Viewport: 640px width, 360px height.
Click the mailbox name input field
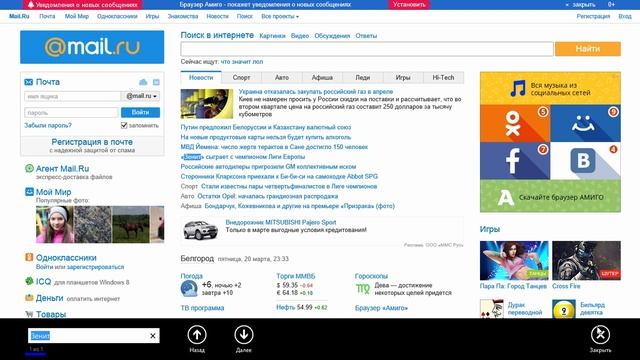point(73,96)
